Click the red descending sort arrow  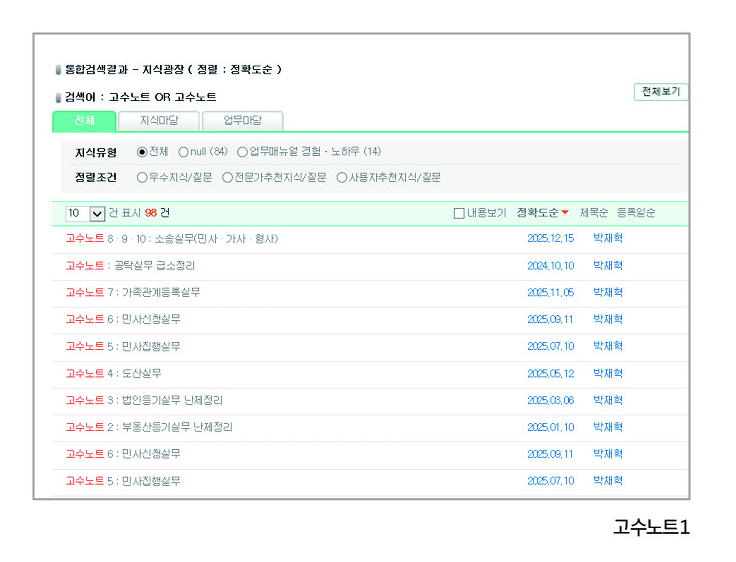point(565,213)
